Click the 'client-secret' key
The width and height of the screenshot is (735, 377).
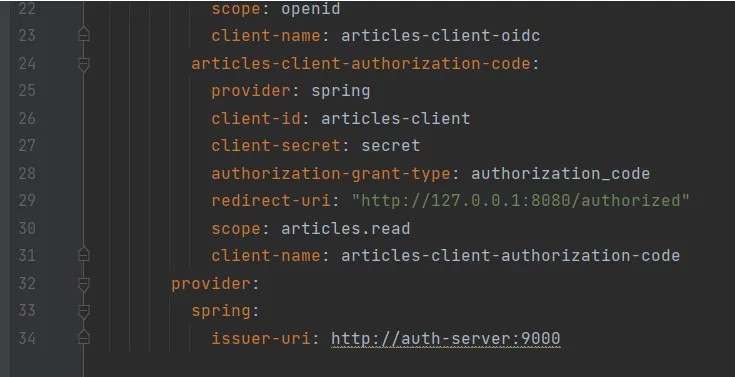[x=276, y=145]
